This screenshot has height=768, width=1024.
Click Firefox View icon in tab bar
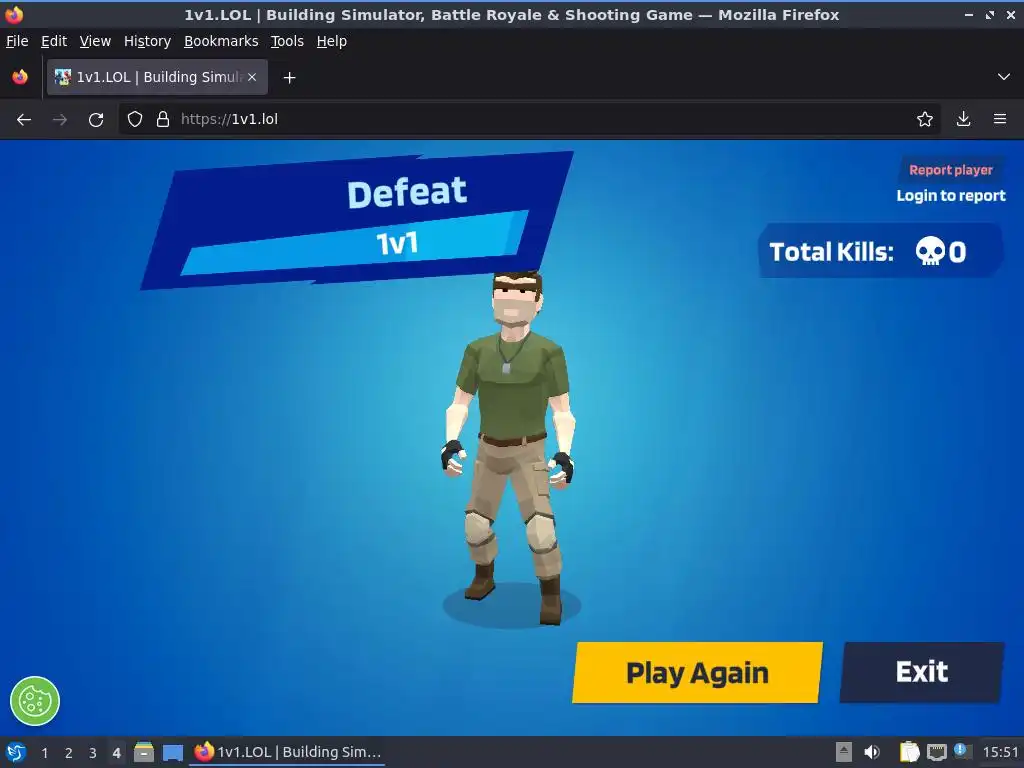pyautogui.click(x=20, y=77)
